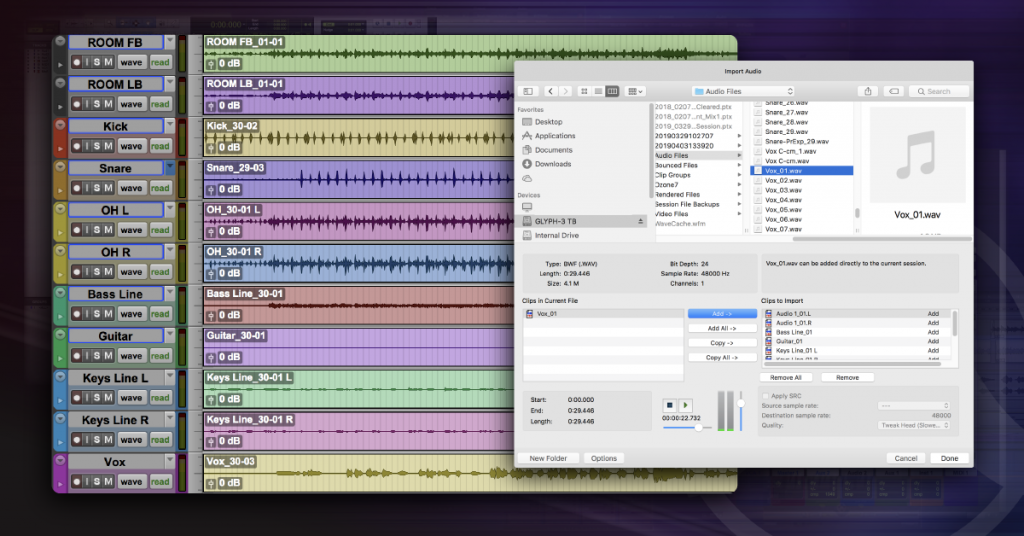Select Internal Drive under Devices
The height and width of the screenshot is (536, 1024).
click(x=556, y=236)
